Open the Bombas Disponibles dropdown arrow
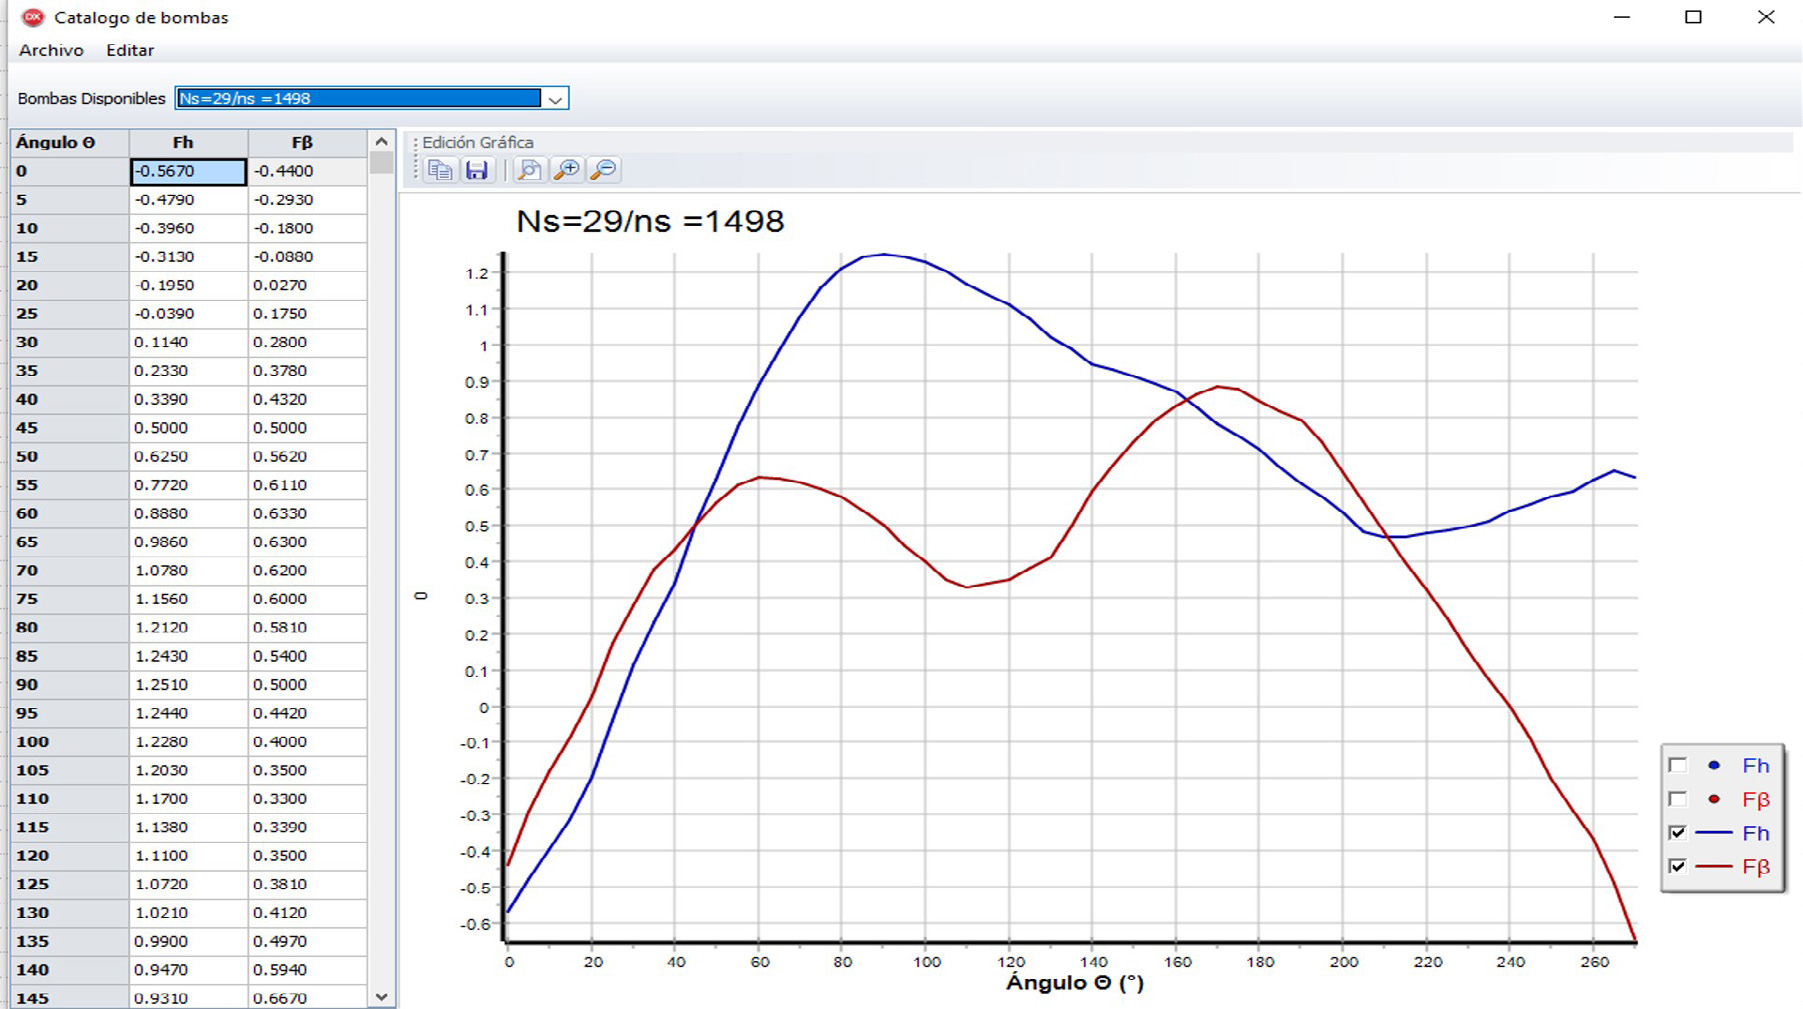This screenshot has height=1009, width=1803. coord(555,98)
